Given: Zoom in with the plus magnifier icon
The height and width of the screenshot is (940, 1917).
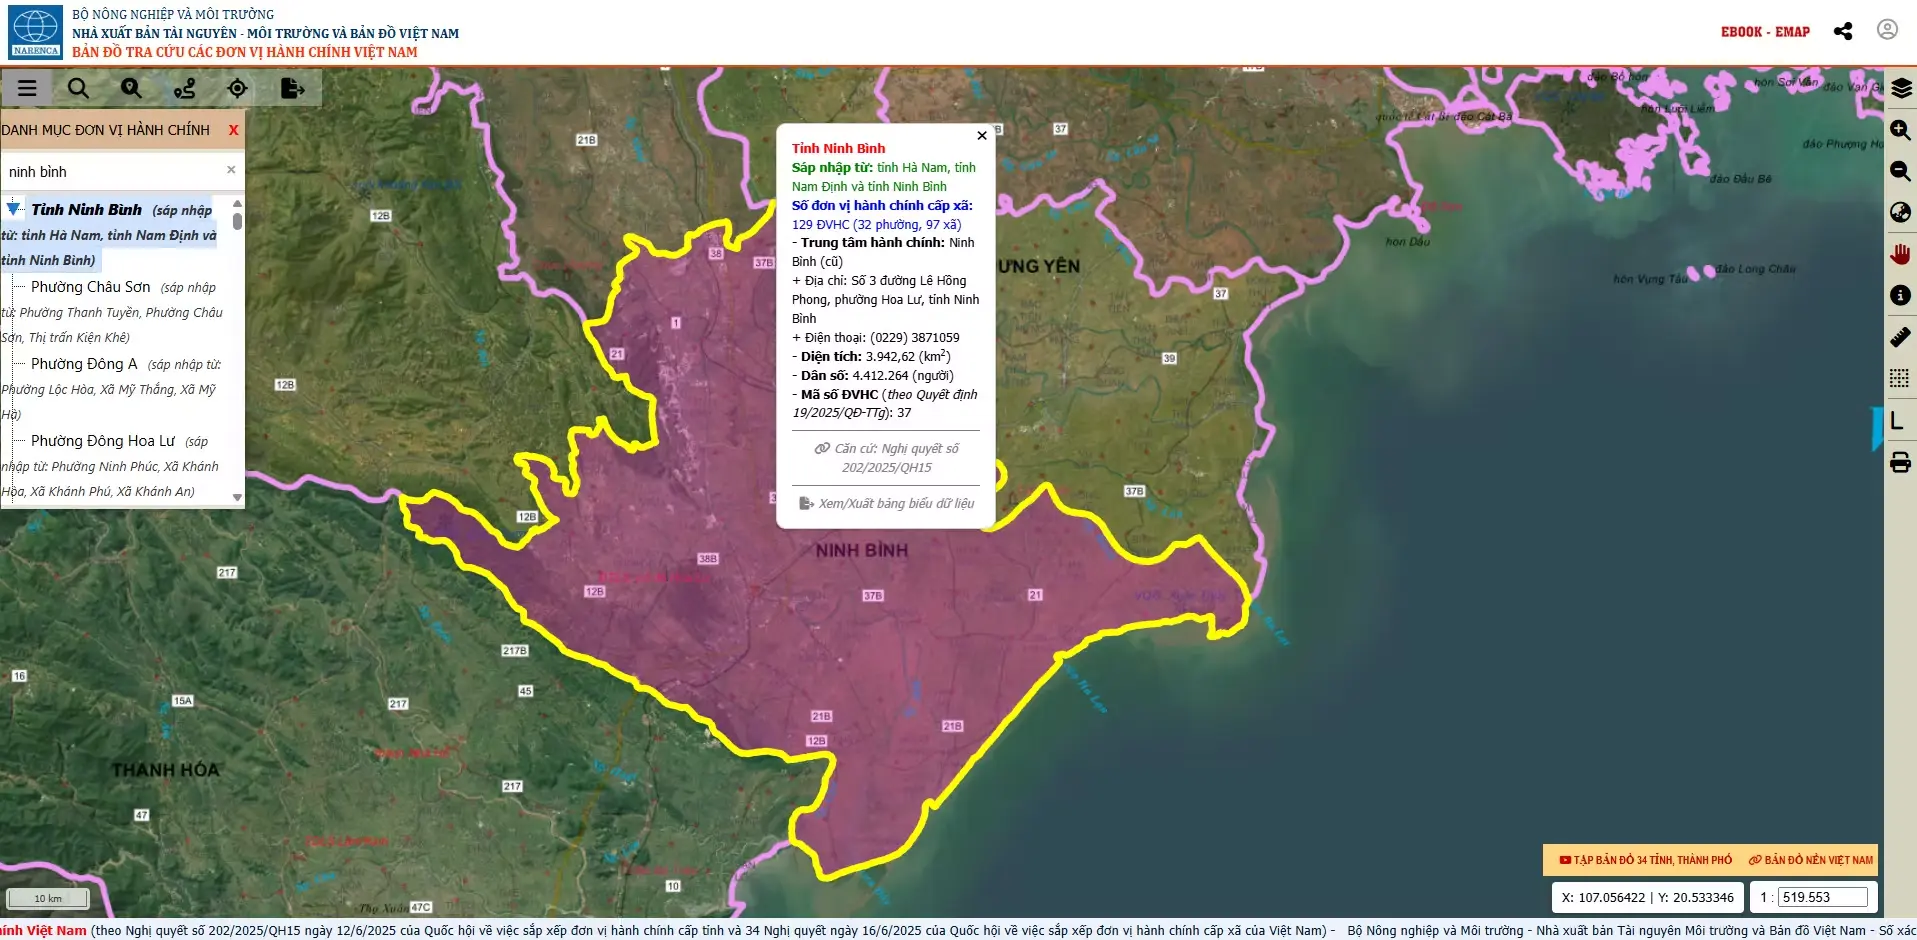Looking at the screenshot, I should 1901,130.
